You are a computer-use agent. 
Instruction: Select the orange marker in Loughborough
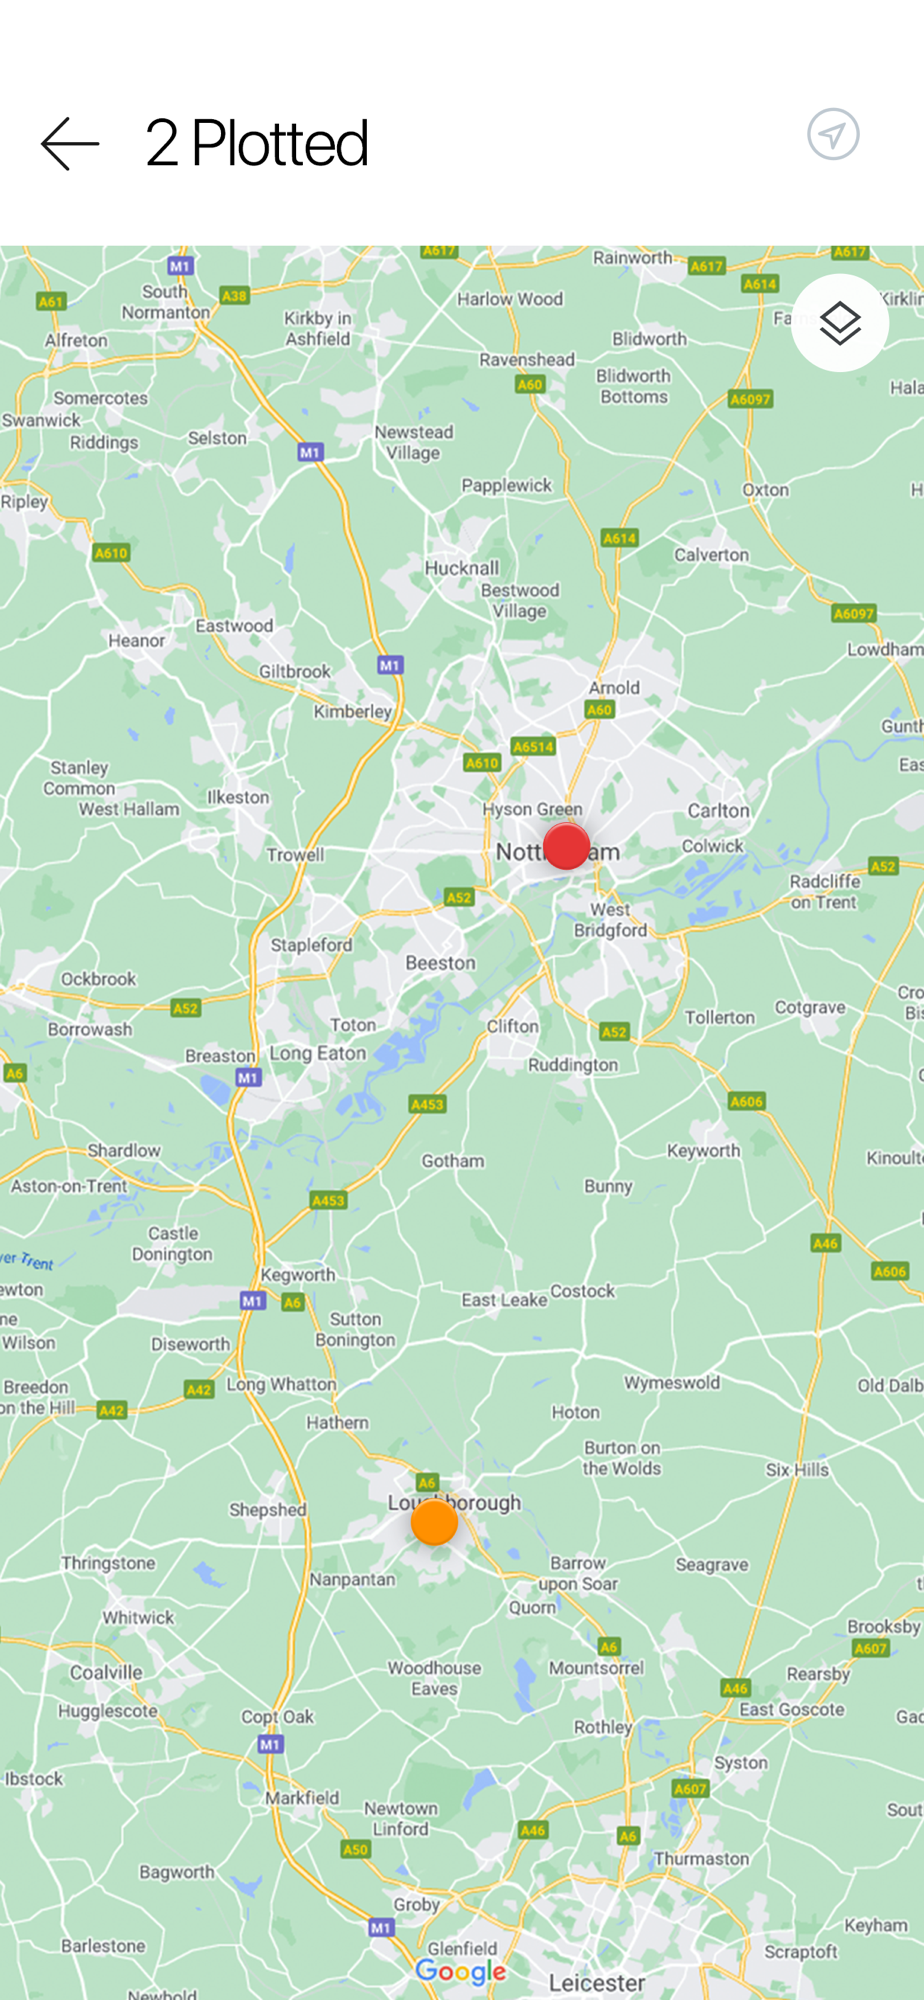(434, 1522)
